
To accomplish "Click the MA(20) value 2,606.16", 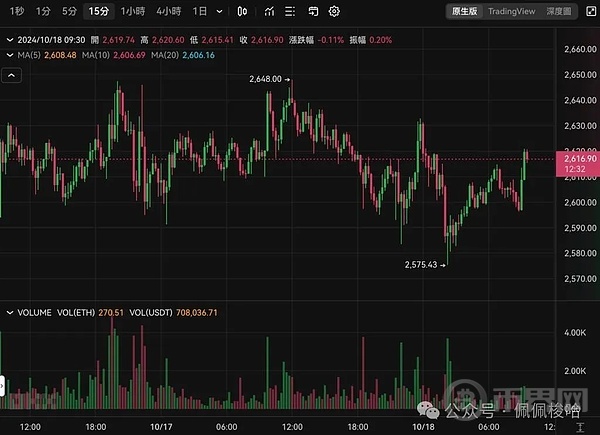I will (198, 55).
